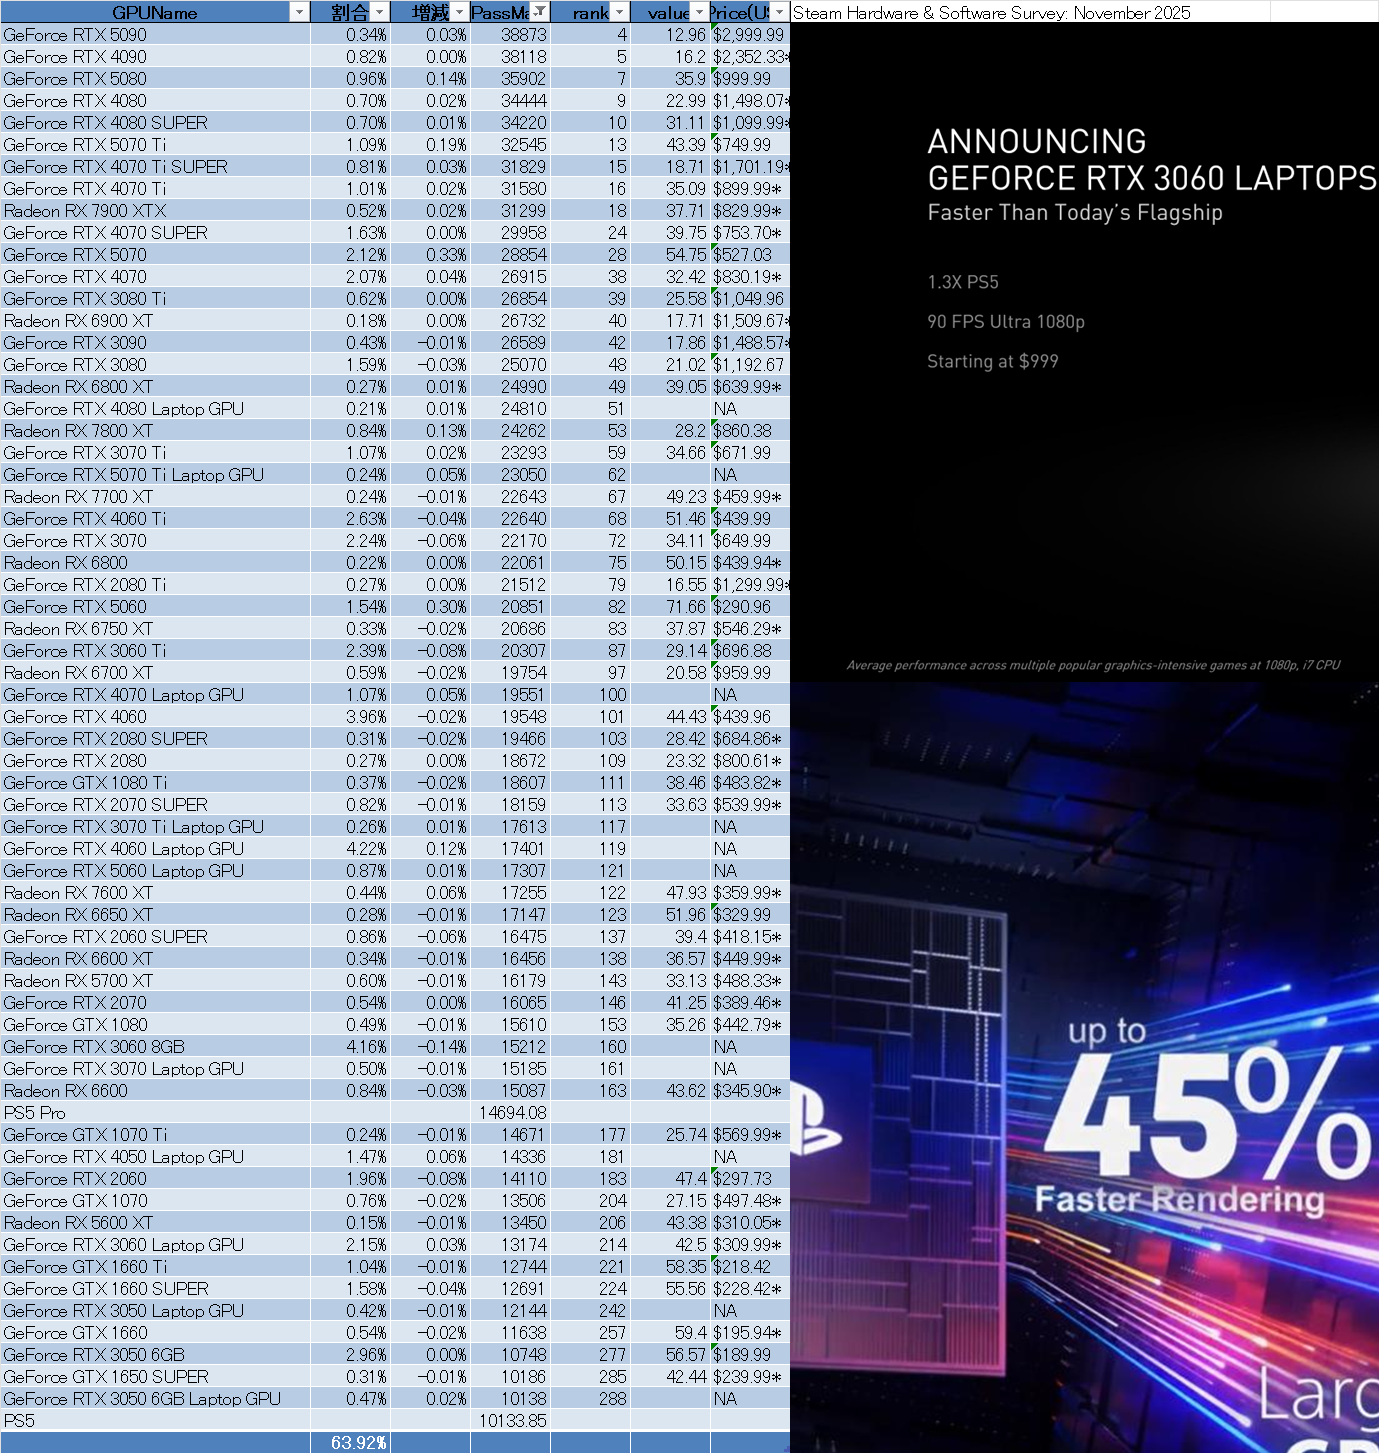Select the GeForce GTX 1650 SUPER cell
The width and height of the screenshot is (1379, 1453).
click(x=155, y=1377)
